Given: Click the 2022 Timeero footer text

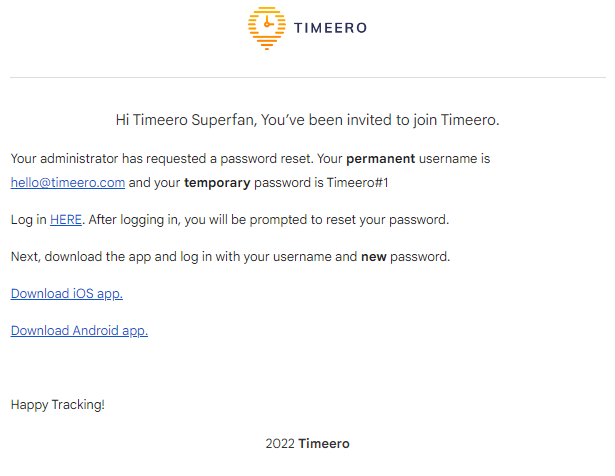Looking at the screenshot, I should [308, 443].
